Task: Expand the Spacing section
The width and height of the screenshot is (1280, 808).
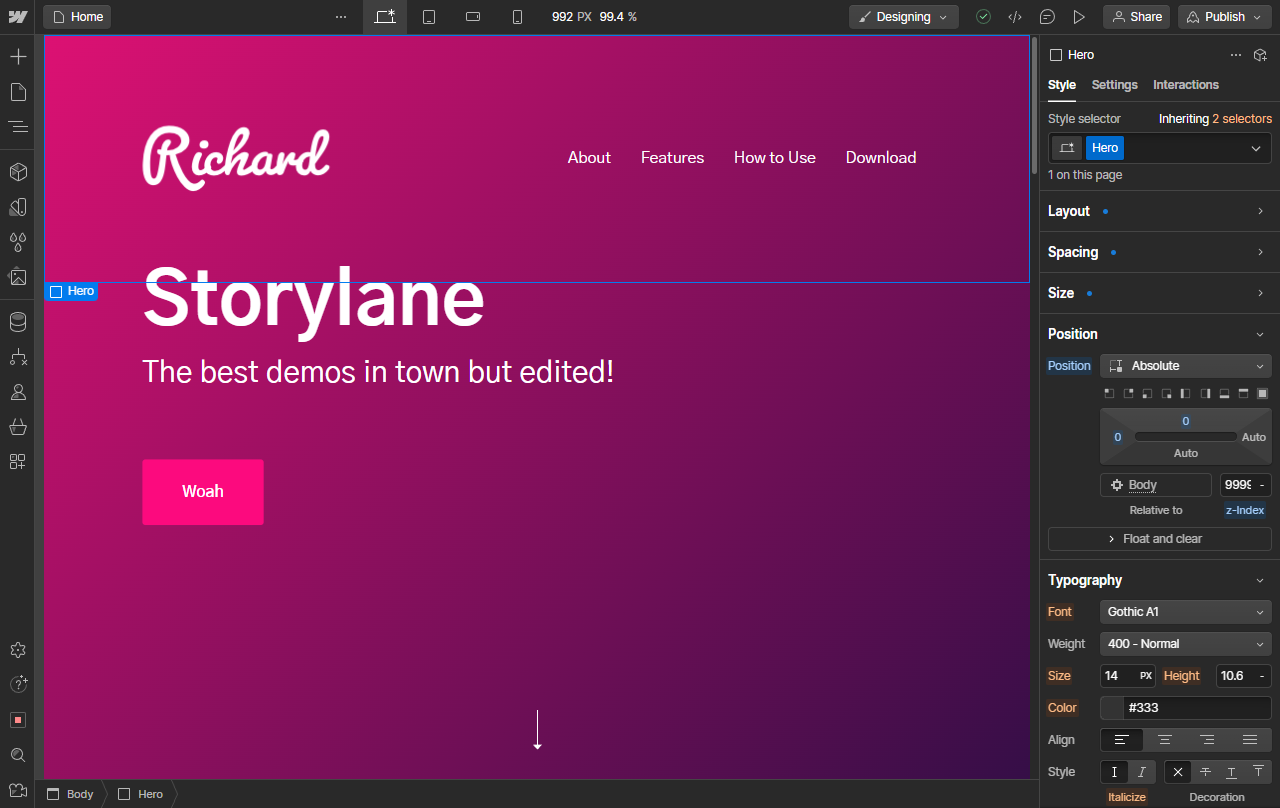Action: coord(1160,252)
